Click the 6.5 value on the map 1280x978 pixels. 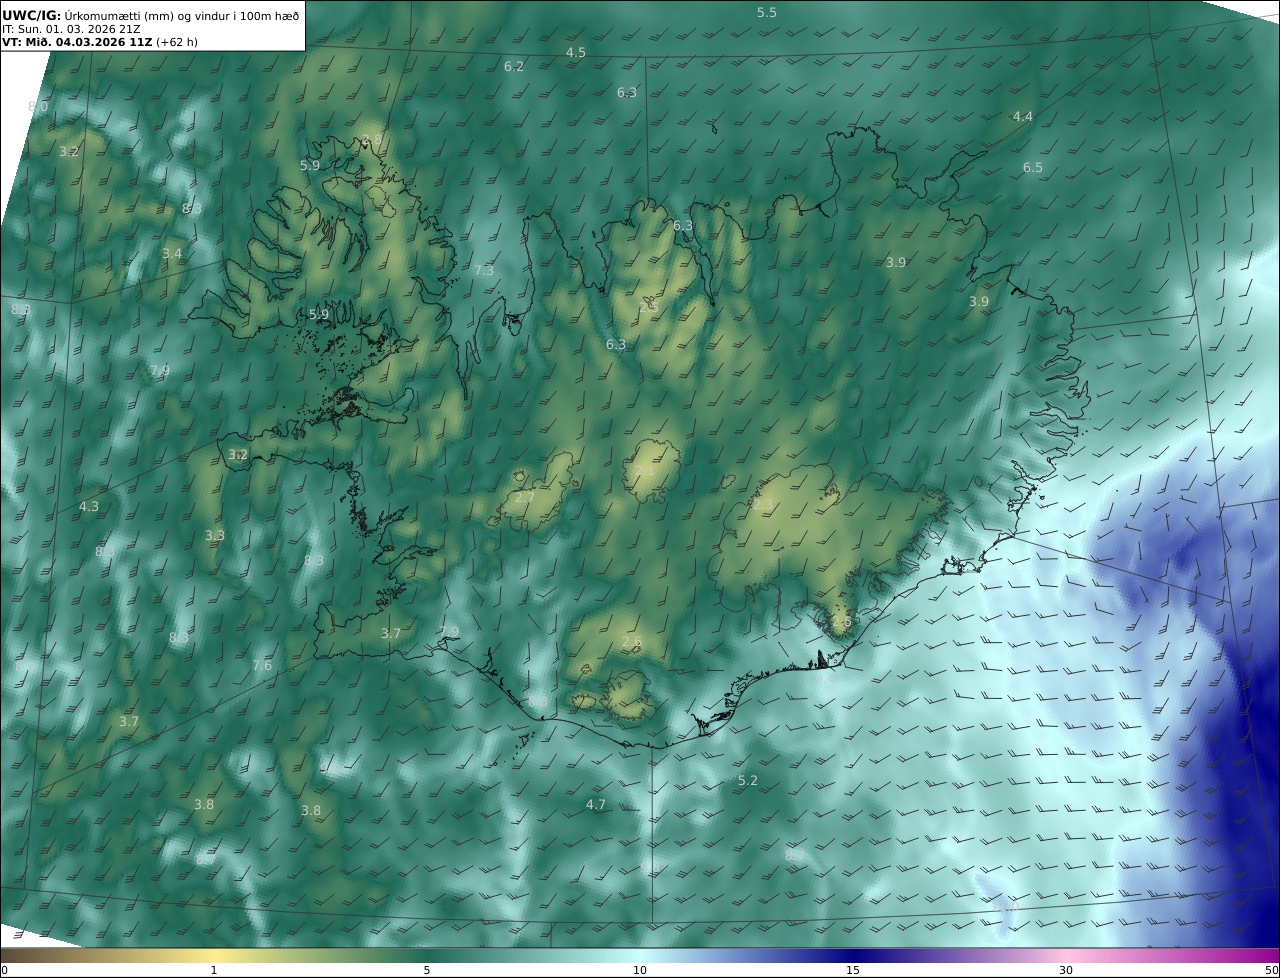coord(1033,168)
